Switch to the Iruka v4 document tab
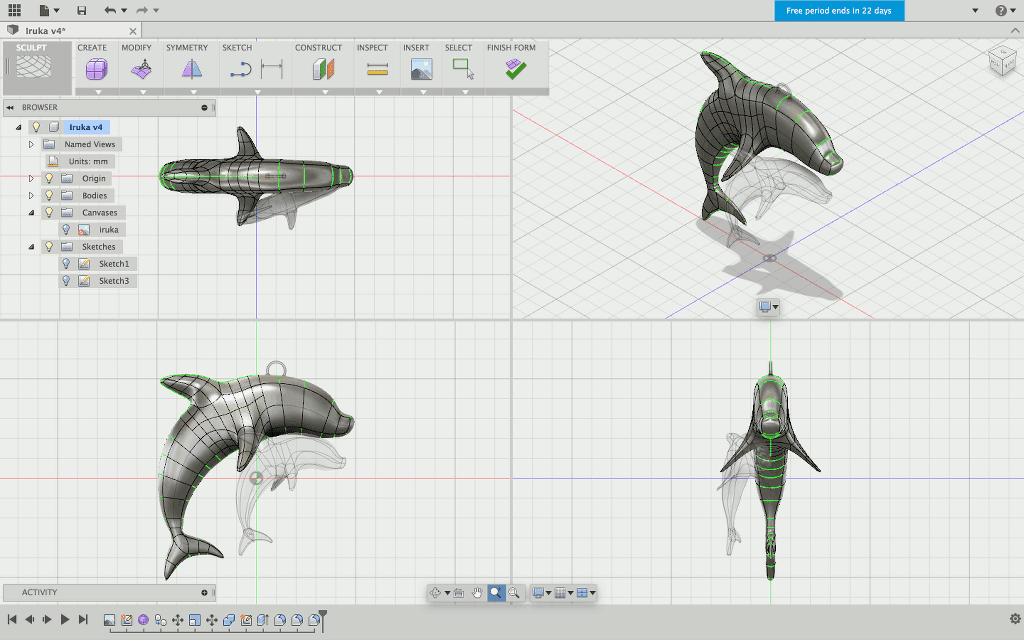This screenshot has height=640, width=1024. (x=45, y=31)
